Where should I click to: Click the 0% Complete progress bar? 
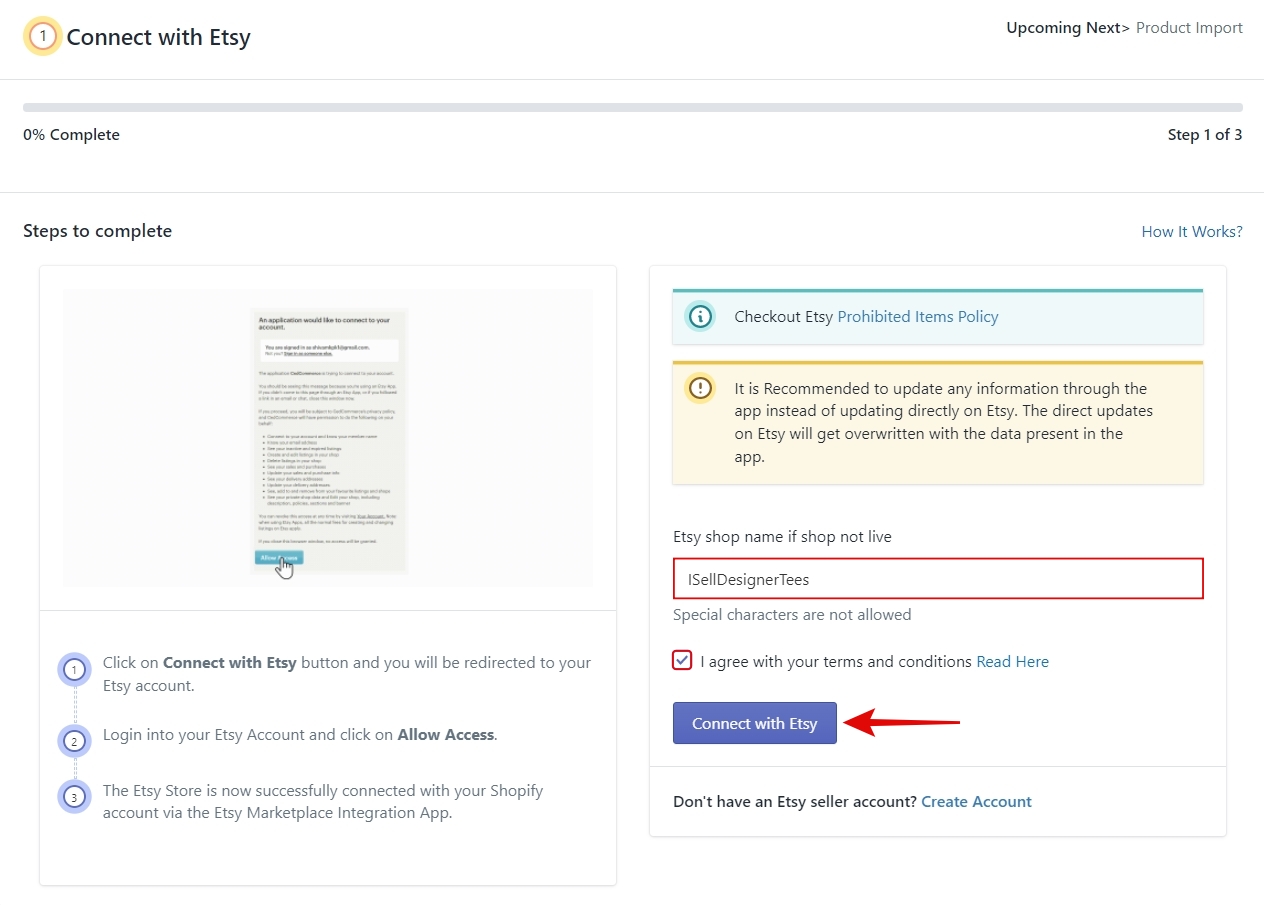633,107
